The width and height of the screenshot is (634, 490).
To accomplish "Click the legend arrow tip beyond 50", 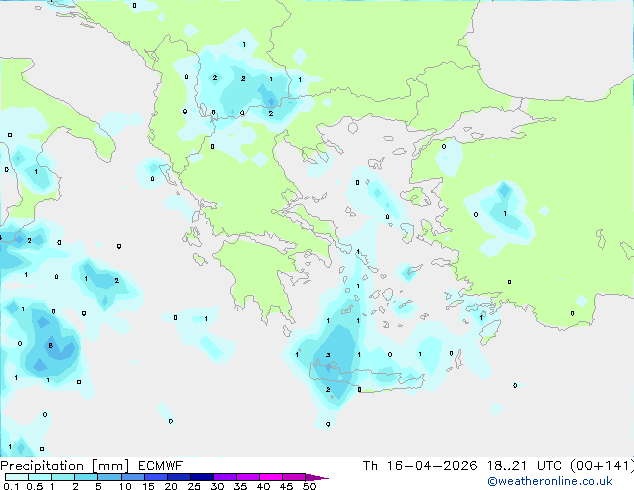I will (x=317, y=478).
